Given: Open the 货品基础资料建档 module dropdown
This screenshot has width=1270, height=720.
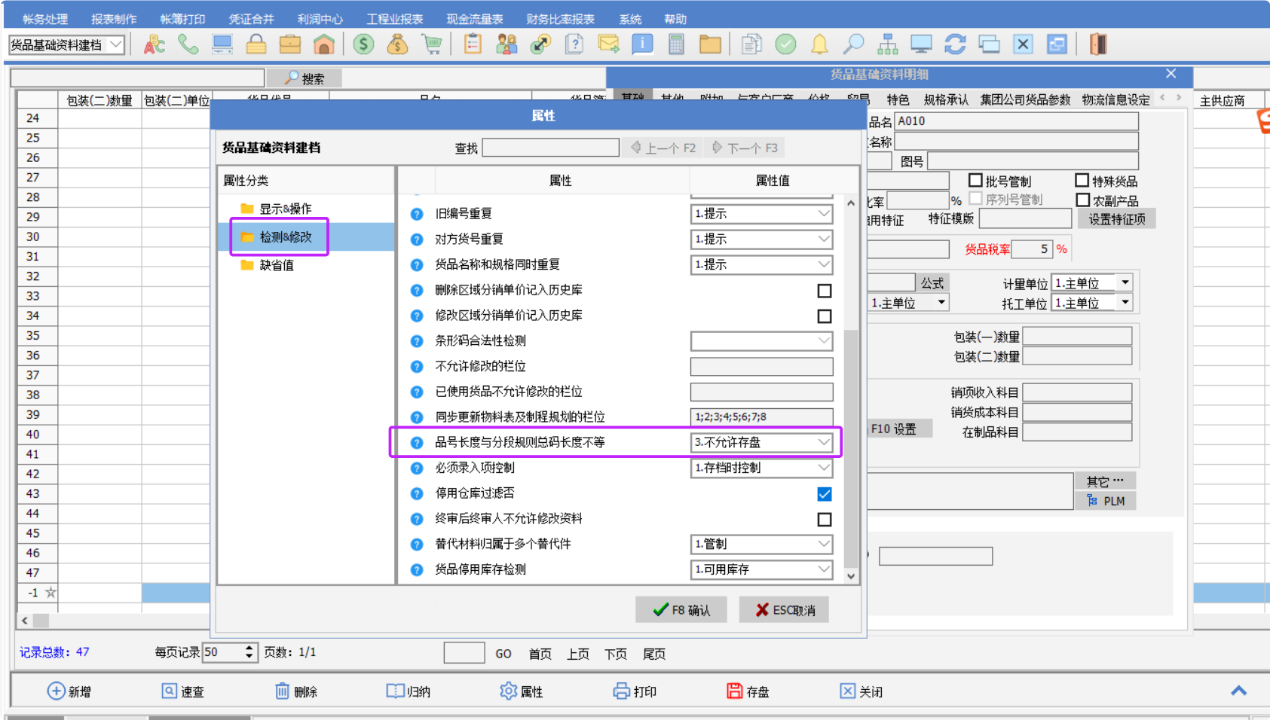Looking at the screenshot, I should pyautogui.click(x=116, y=45).
